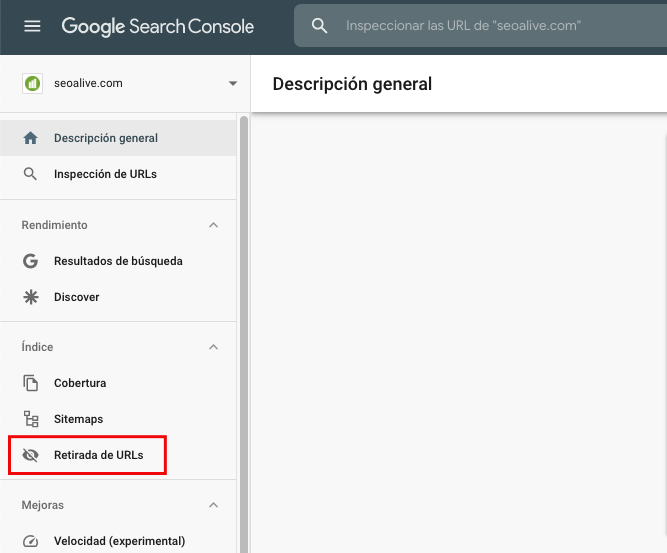Open the hamburger main menu
This screenshot has height=553, width=667.
pos(32,26)
